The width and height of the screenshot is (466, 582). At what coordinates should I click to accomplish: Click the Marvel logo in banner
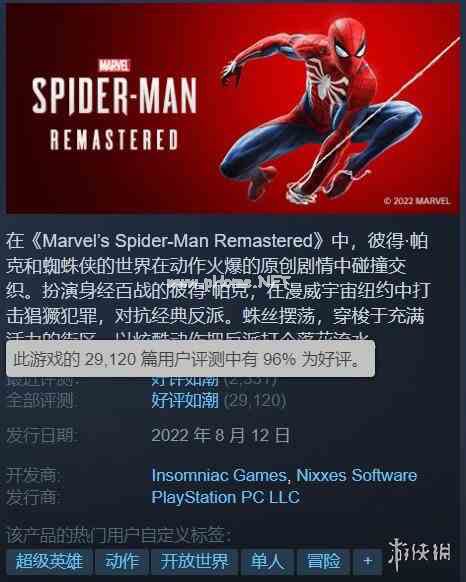pos(114,65)
